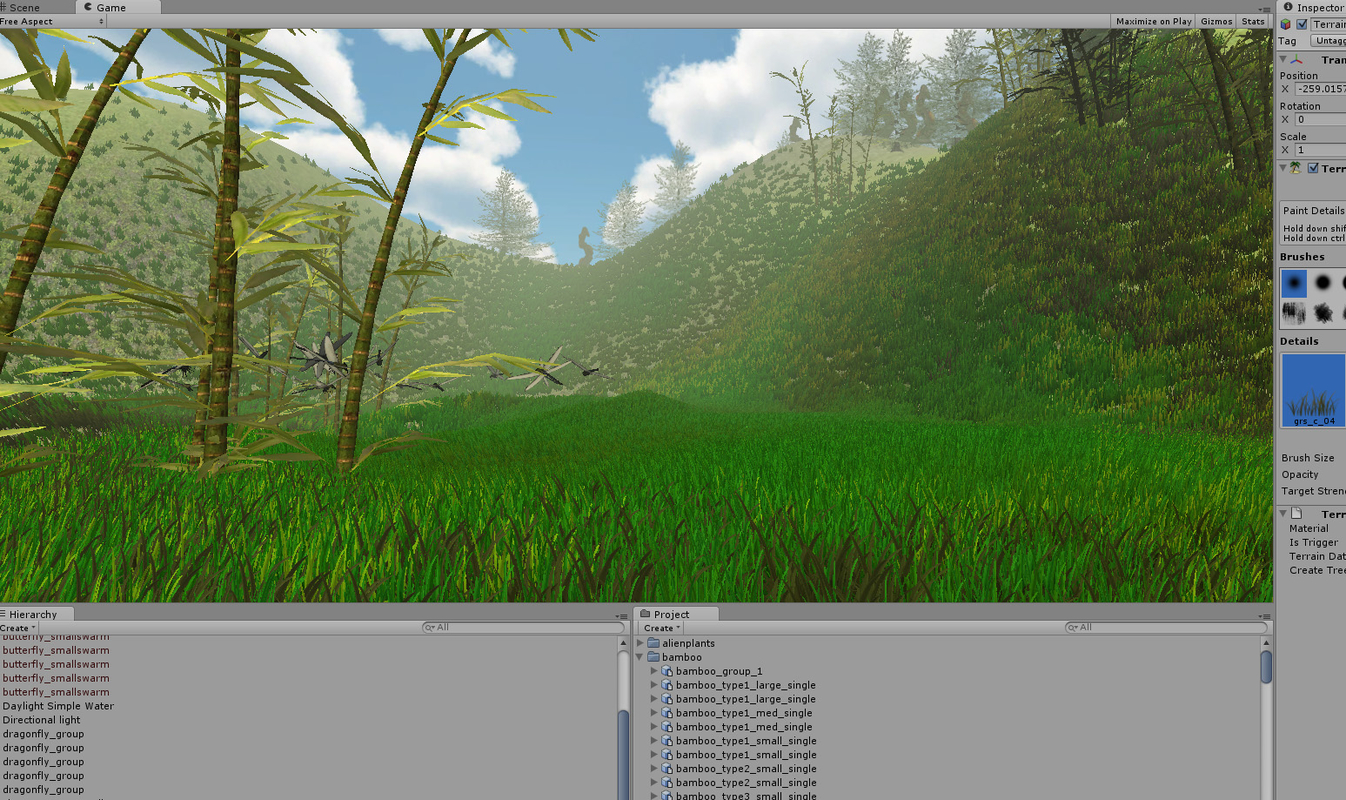Click the Maximize on Play button
The width and height of the screenshot is (1346, 800).
pyautogui.click(x=1154, y=20)
